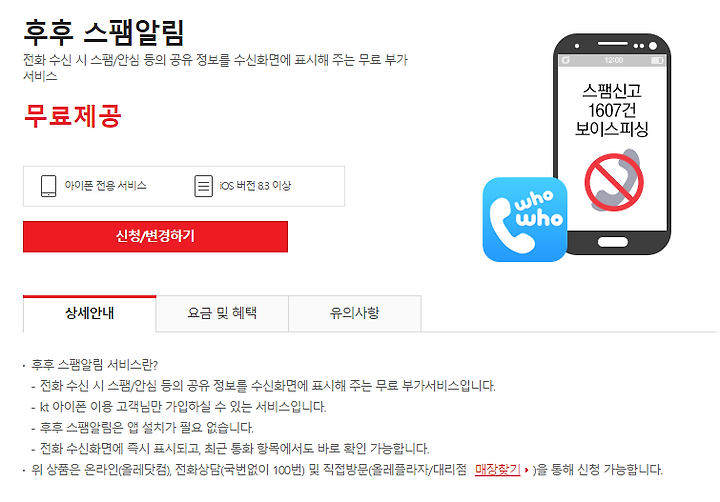This screenshot has height=502, width=720.
Task: Click the 아이폰 전용 서비스 label
Action: (x=105, y=186)
